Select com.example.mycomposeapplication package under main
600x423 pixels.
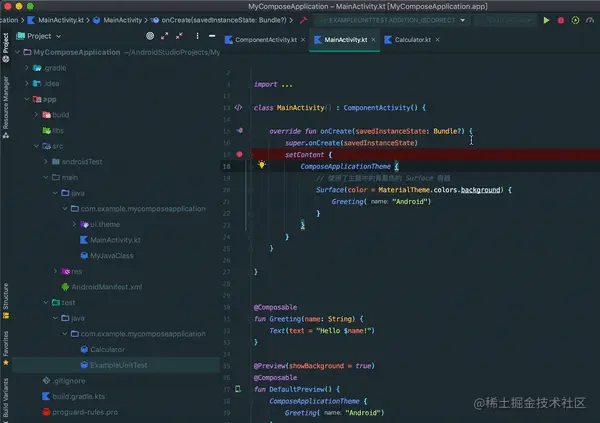tap(138, 209)
